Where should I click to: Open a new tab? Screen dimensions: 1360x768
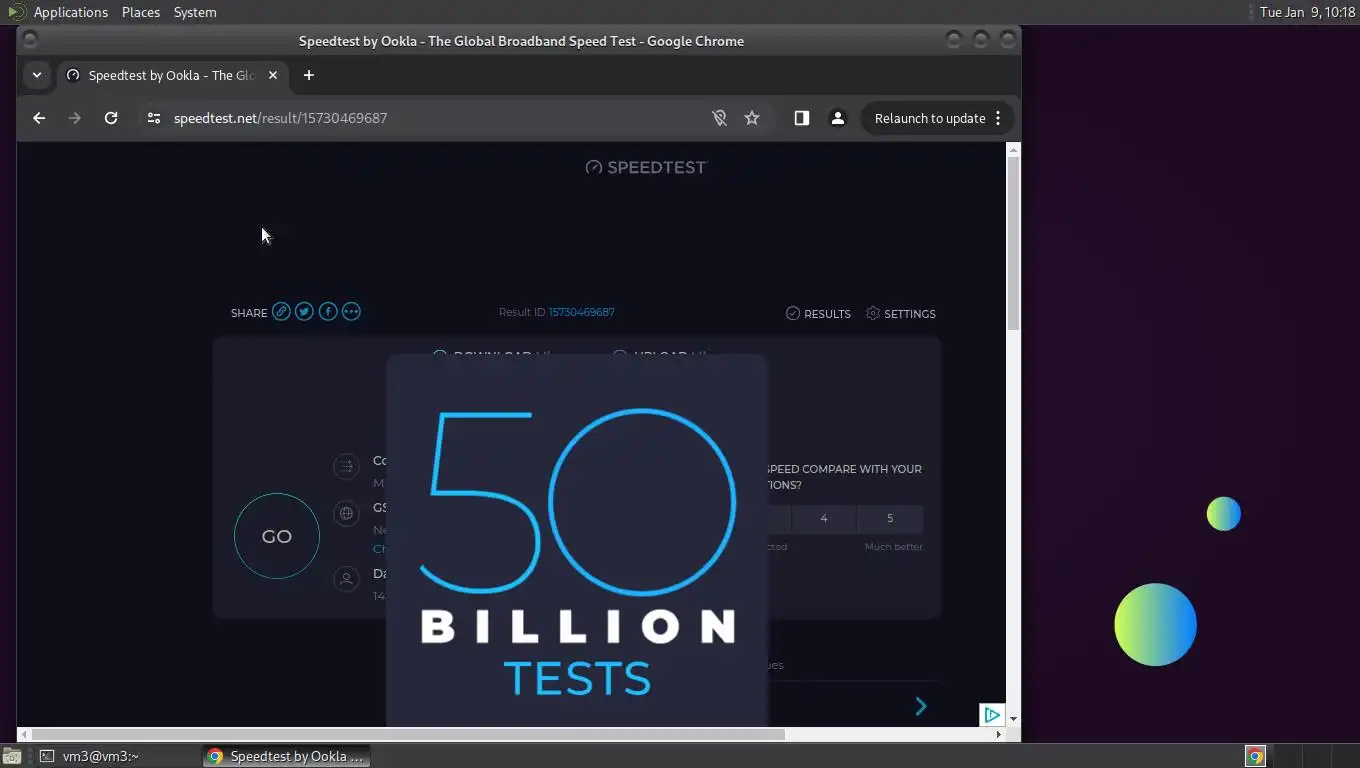click(309, 75)
